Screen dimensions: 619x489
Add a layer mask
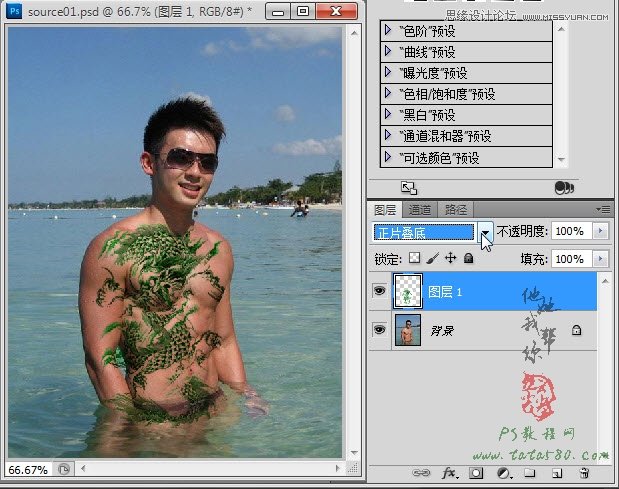coord(476,473)
